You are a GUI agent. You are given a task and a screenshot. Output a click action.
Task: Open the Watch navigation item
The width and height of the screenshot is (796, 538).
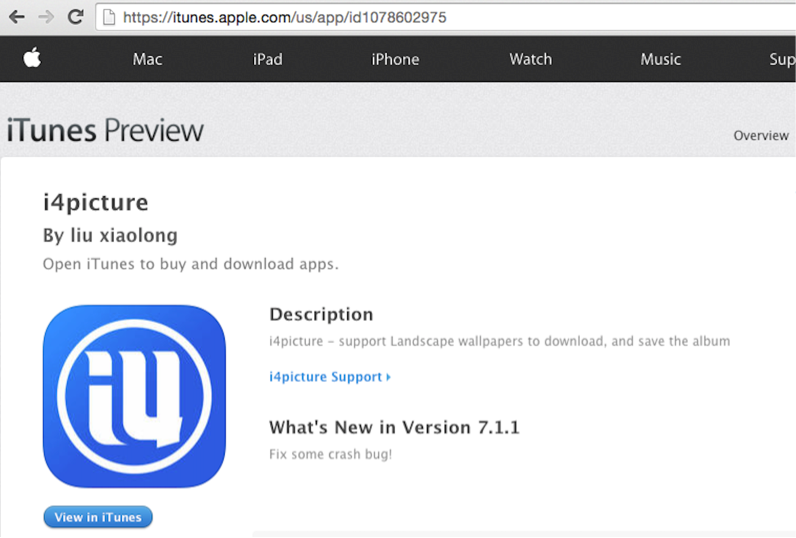(530, 59)
